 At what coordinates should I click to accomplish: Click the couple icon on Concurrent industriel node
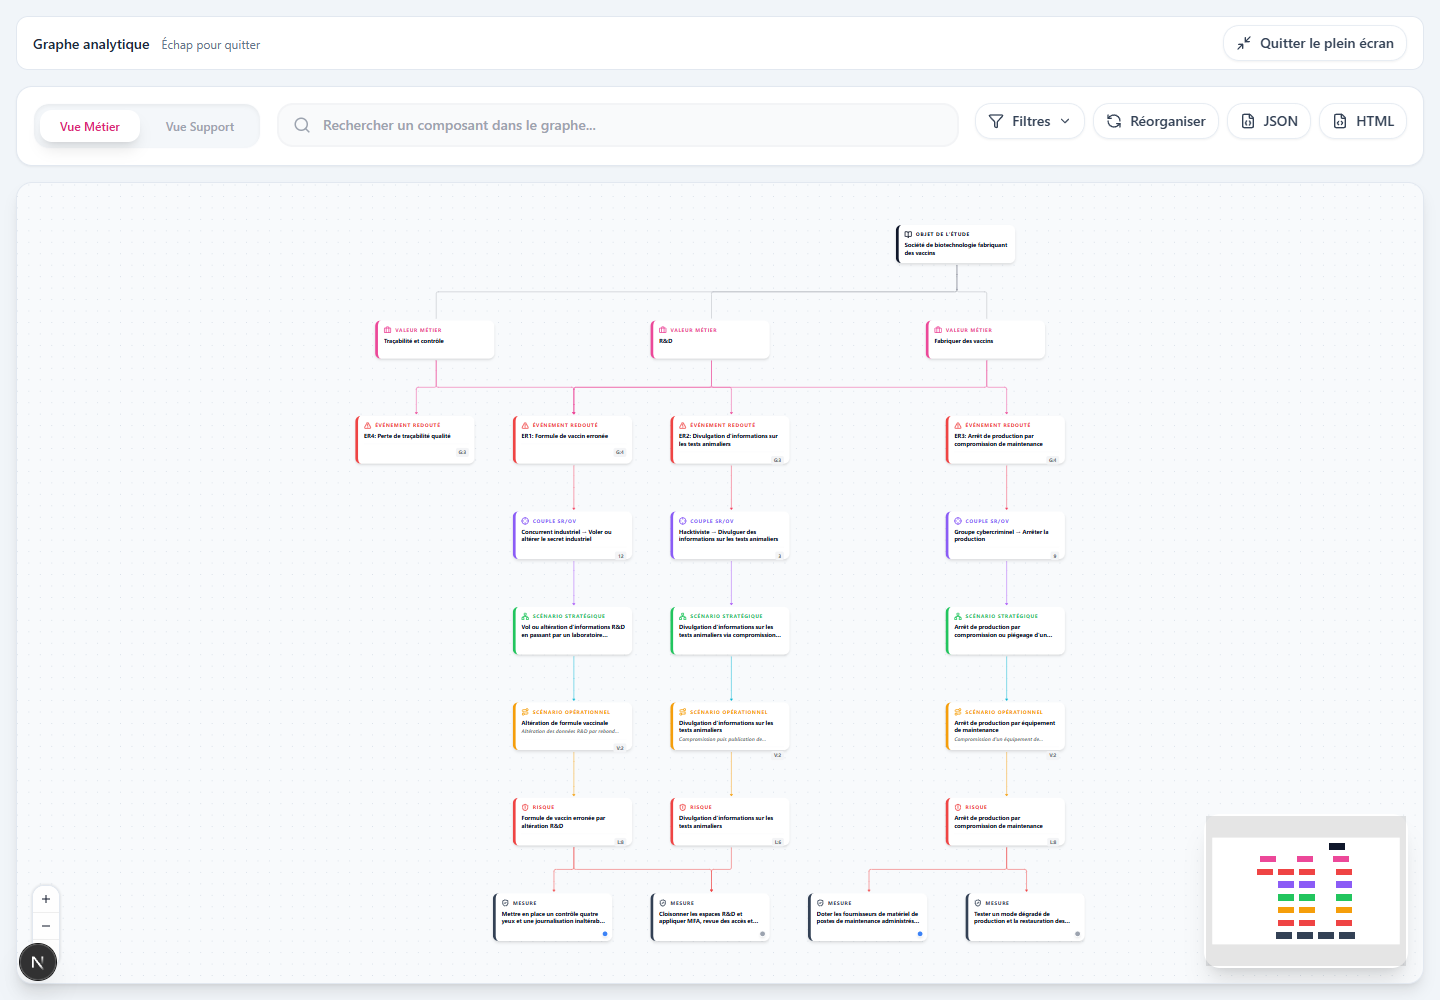525,521
